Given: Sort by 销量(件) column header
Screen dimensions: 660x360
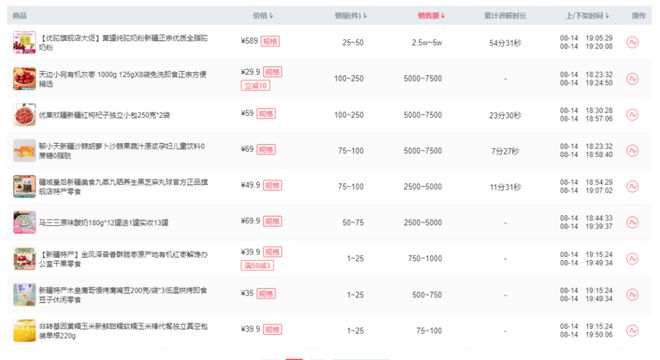Looking at the screenshot, I should 351,16.
